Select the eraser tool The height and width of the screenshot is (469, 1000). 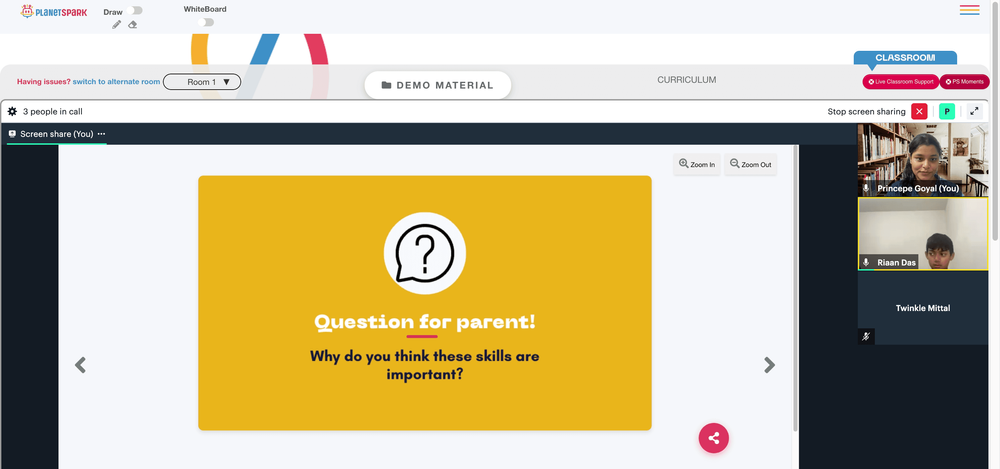tap(133, 24)
